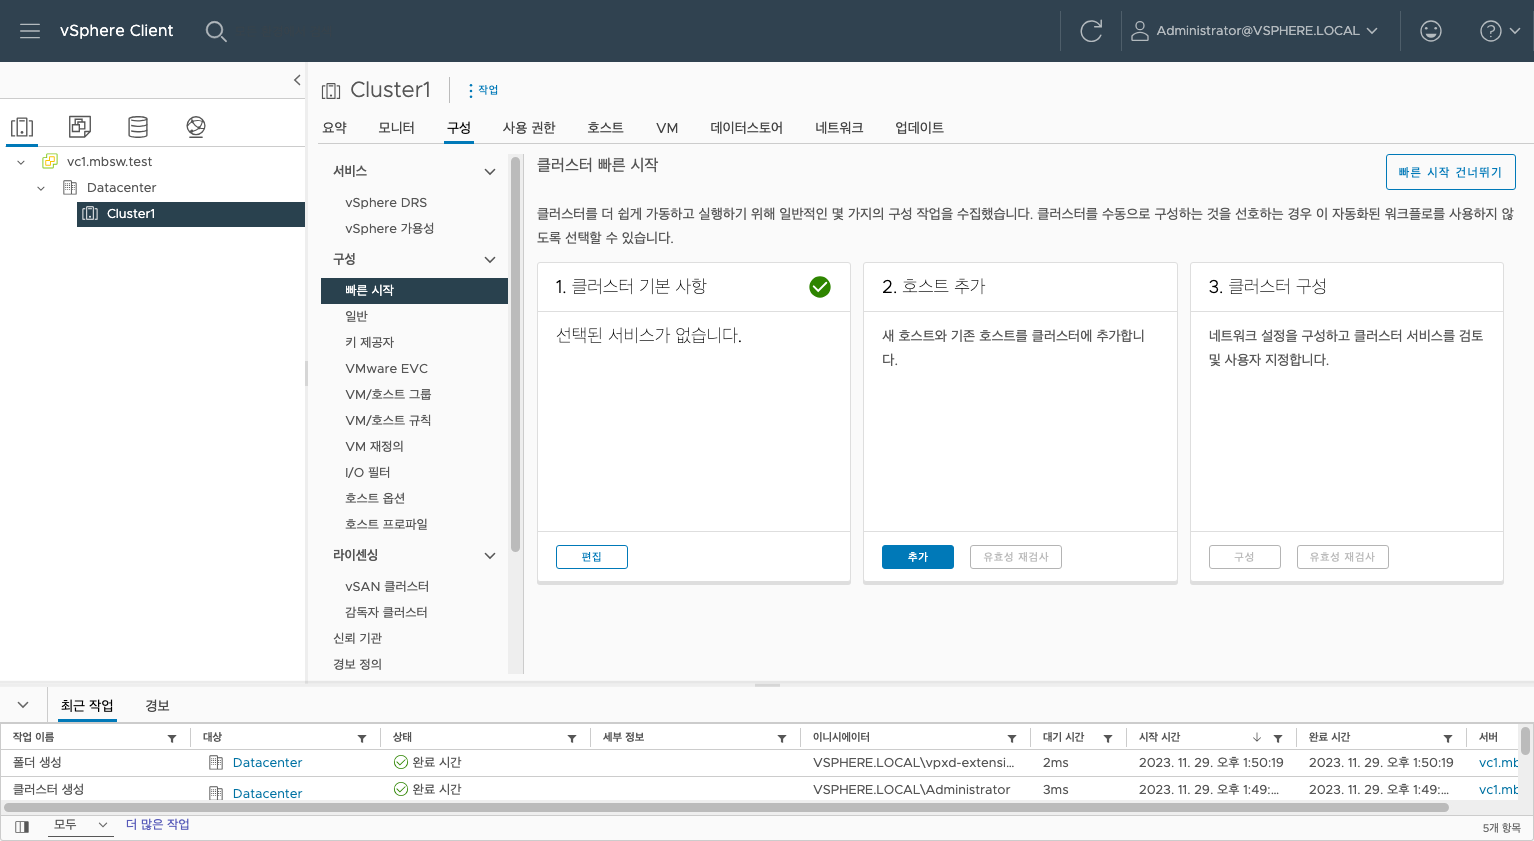Open the feedback smiley icon
1534x841 pixels.
point(1431,31)
